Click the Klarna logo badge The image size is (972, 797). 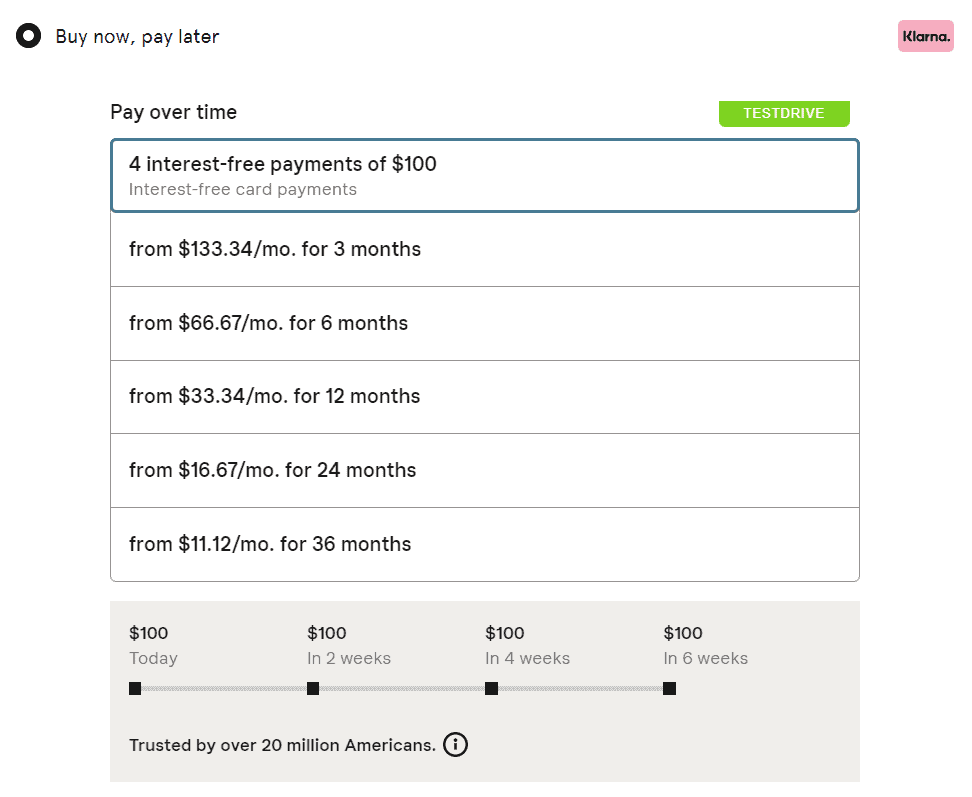925,37
